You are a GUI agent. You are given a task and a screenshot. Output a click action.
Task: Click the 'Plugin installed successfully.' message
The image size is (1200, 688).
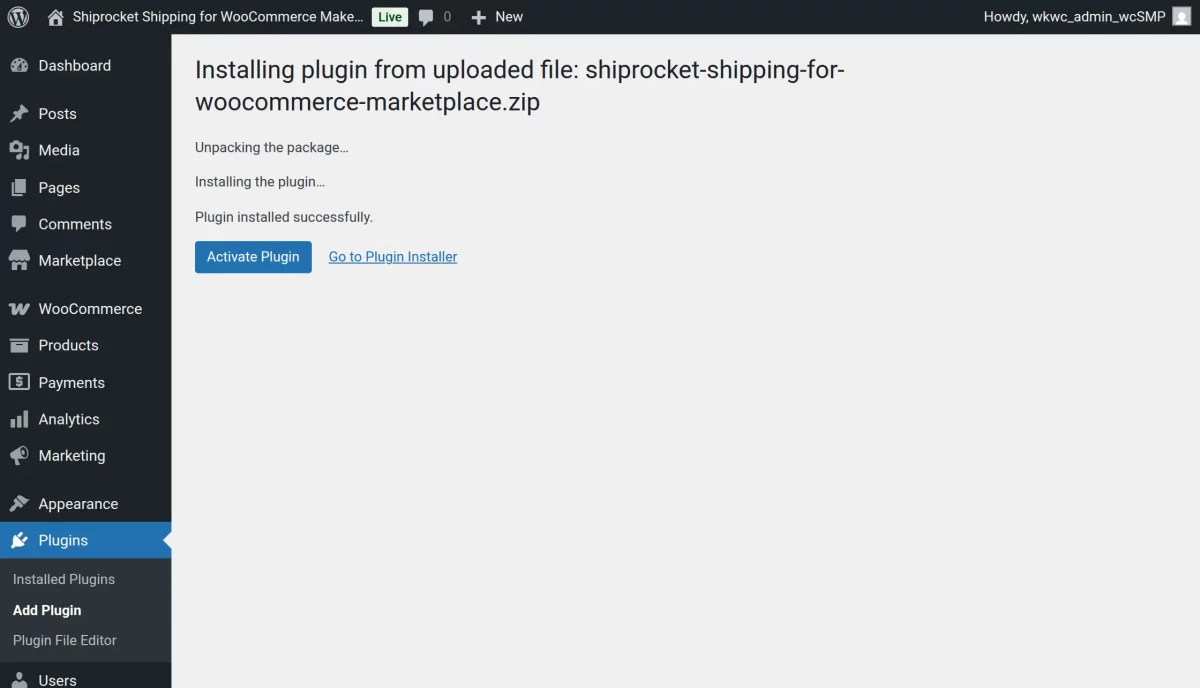pos(284,217)
